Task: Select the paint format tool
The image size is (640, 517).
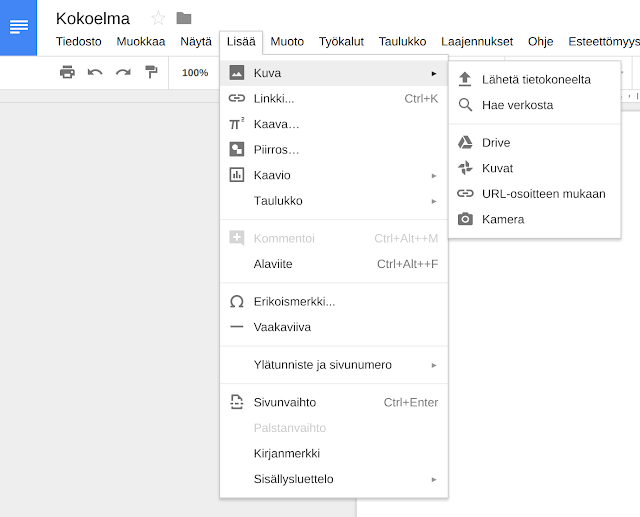Action: [151, 72]
